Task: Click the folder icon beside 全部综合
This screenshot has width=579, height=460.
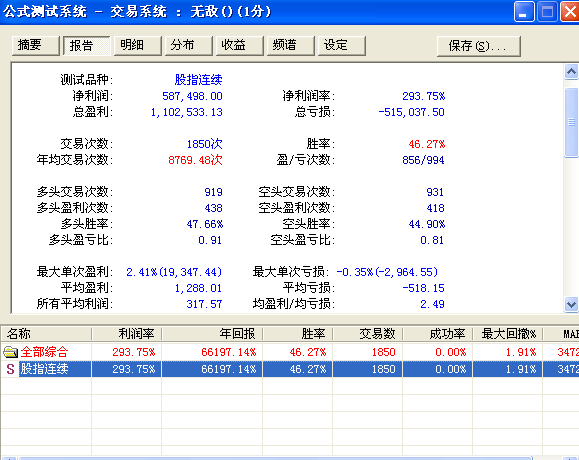Action: pyautogui.click(x=10, y=352)
